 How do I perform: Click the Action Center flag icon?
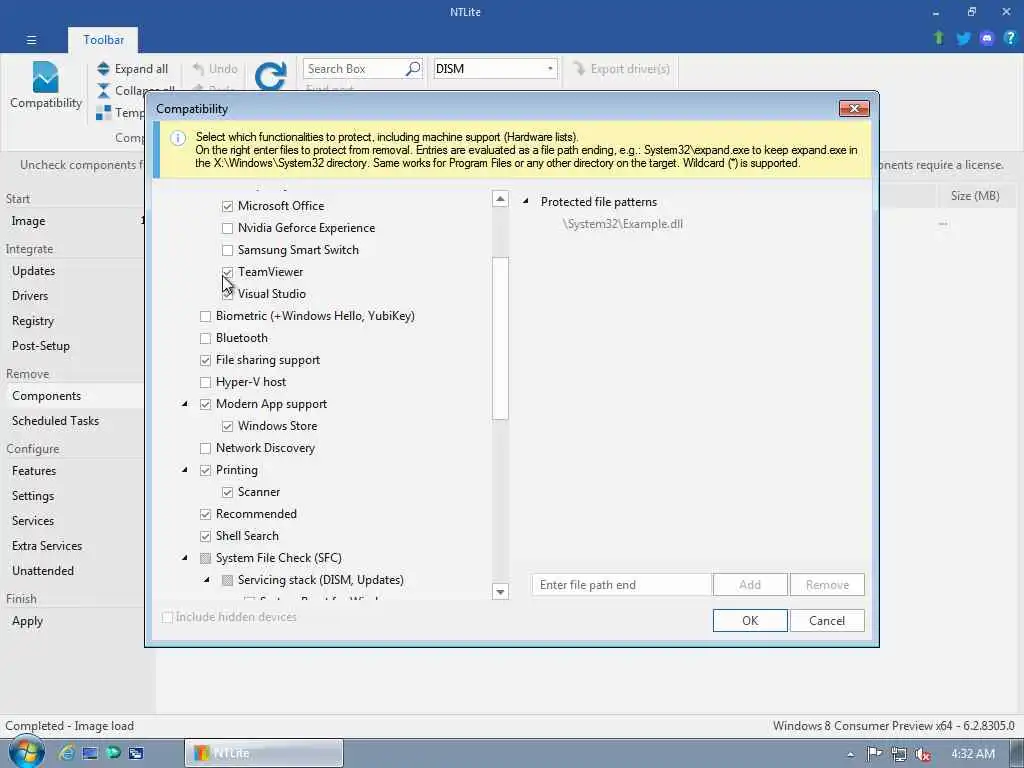pos(874,754)
